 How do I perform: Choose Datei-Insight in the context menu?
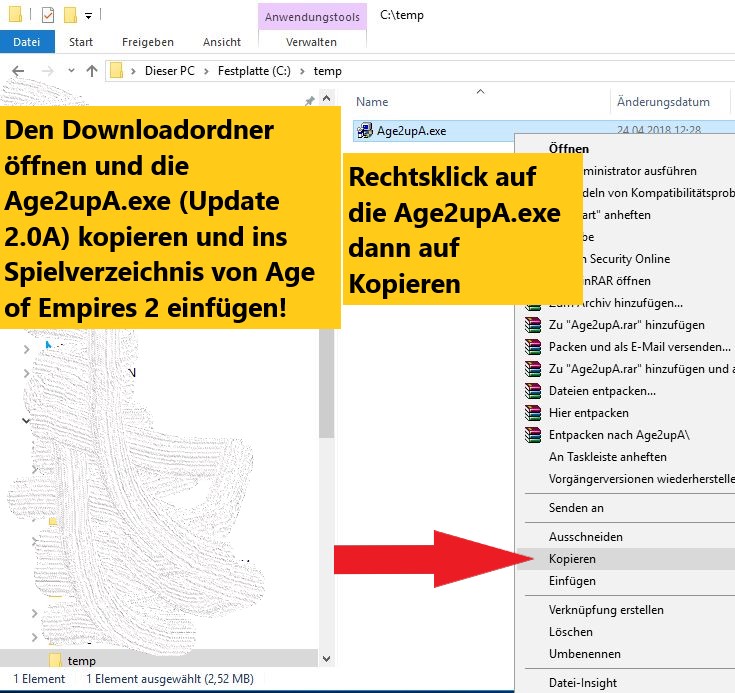pyautogui.click(x=583, y=683)
